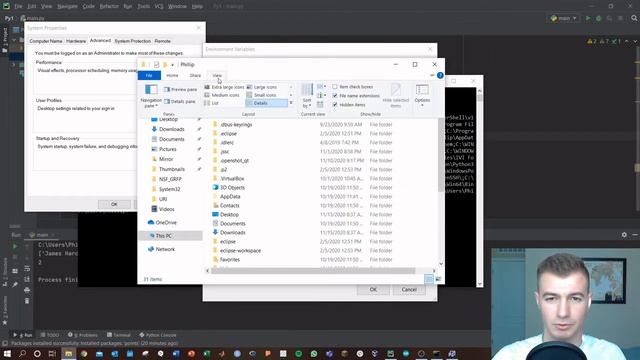Click OK in Environment Variables dialog
This screenshot has width=640, height=360.
(373, 289)
